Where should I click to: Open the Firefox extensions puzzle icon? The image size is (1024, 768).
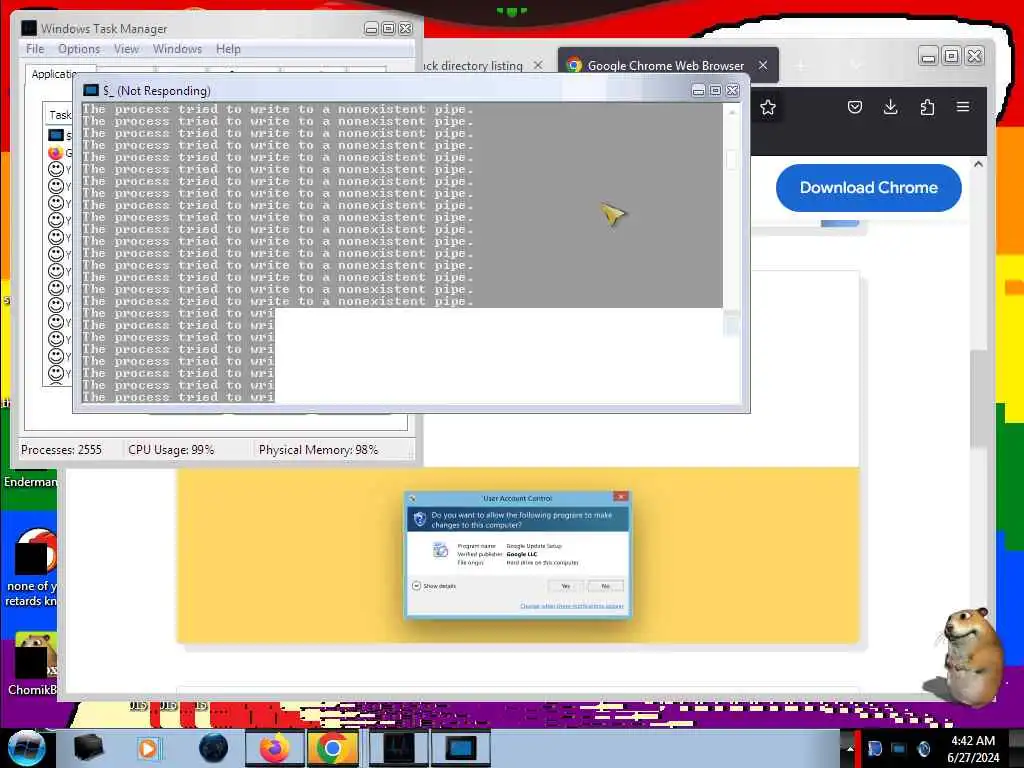927,107
